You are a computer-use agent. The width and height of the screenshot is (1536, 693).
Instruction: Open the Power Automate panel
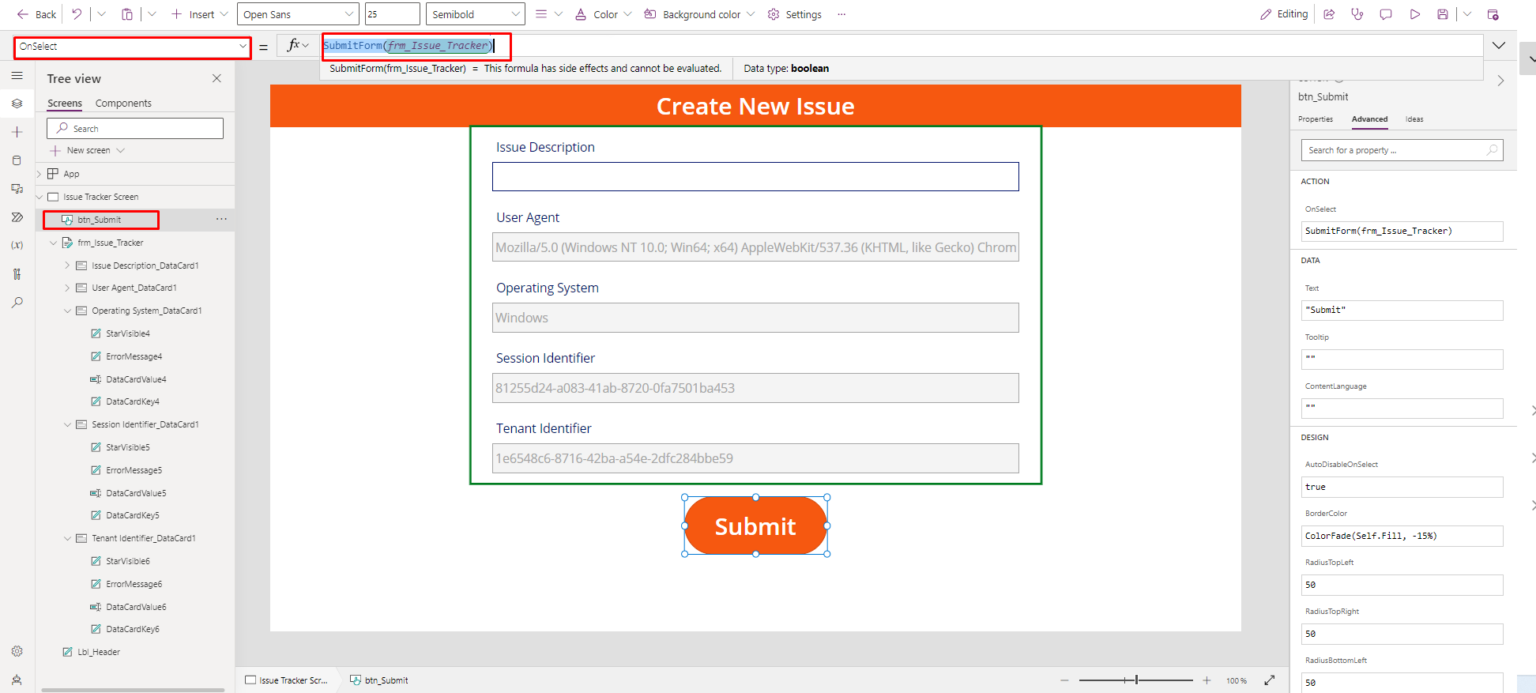pyautogui.click(x=17, y=217)
